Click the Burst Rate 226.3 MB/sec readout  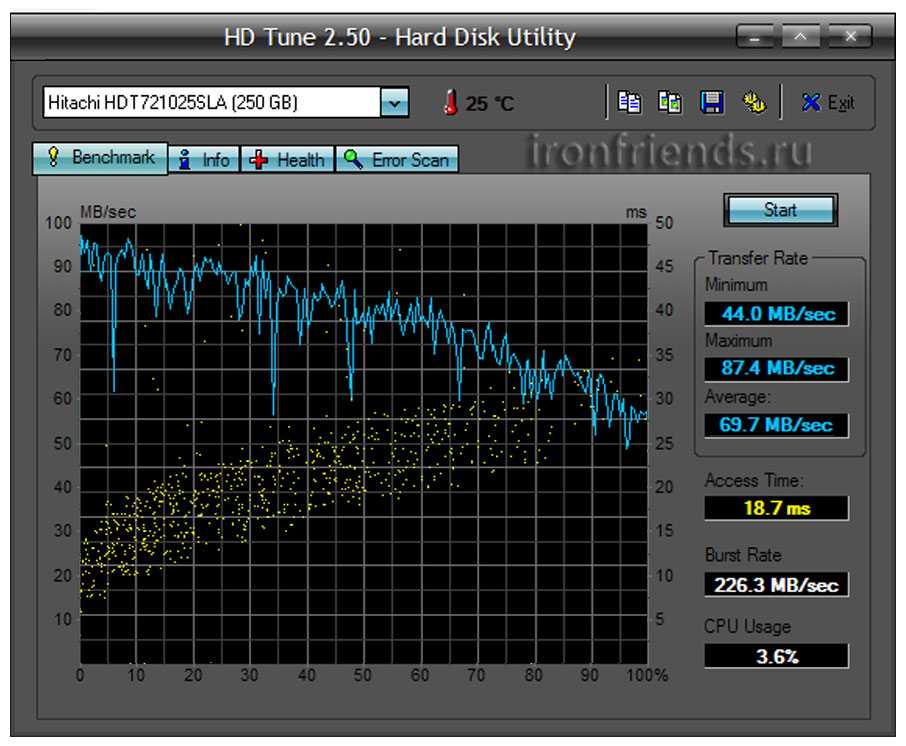776,585
